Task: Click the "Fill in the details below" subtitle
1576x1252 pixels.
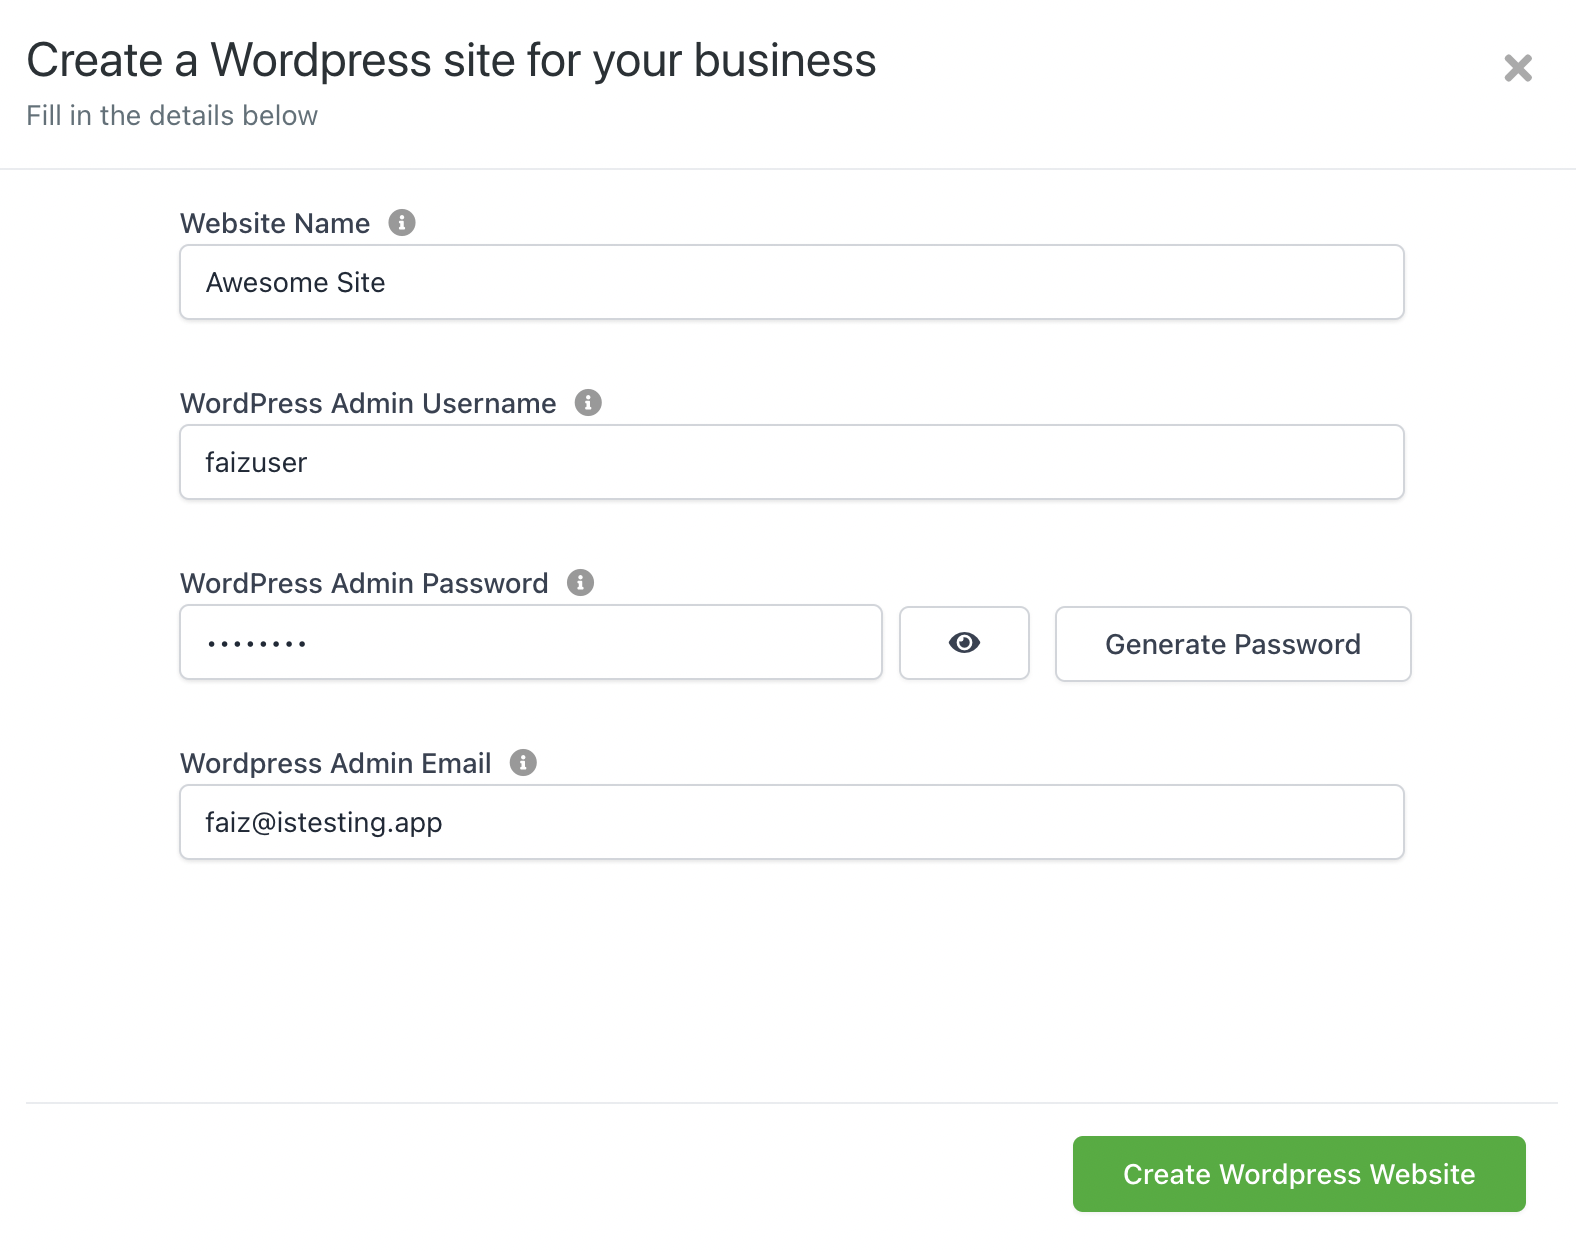Action: 172,116
